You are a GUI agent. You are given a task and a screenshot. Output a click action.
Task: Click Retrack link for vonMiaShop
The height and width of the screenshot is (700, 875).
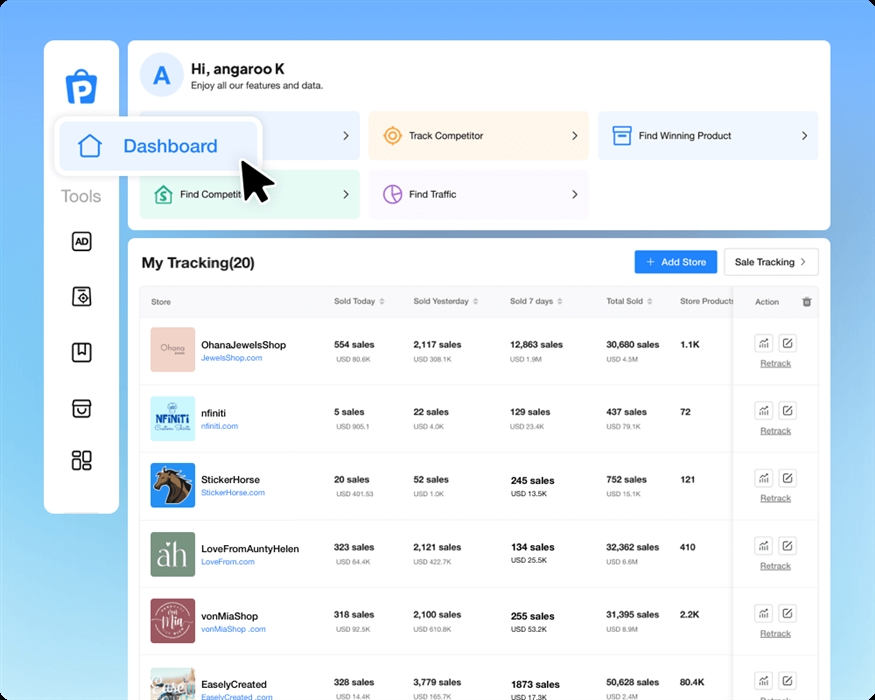point(775,634)
